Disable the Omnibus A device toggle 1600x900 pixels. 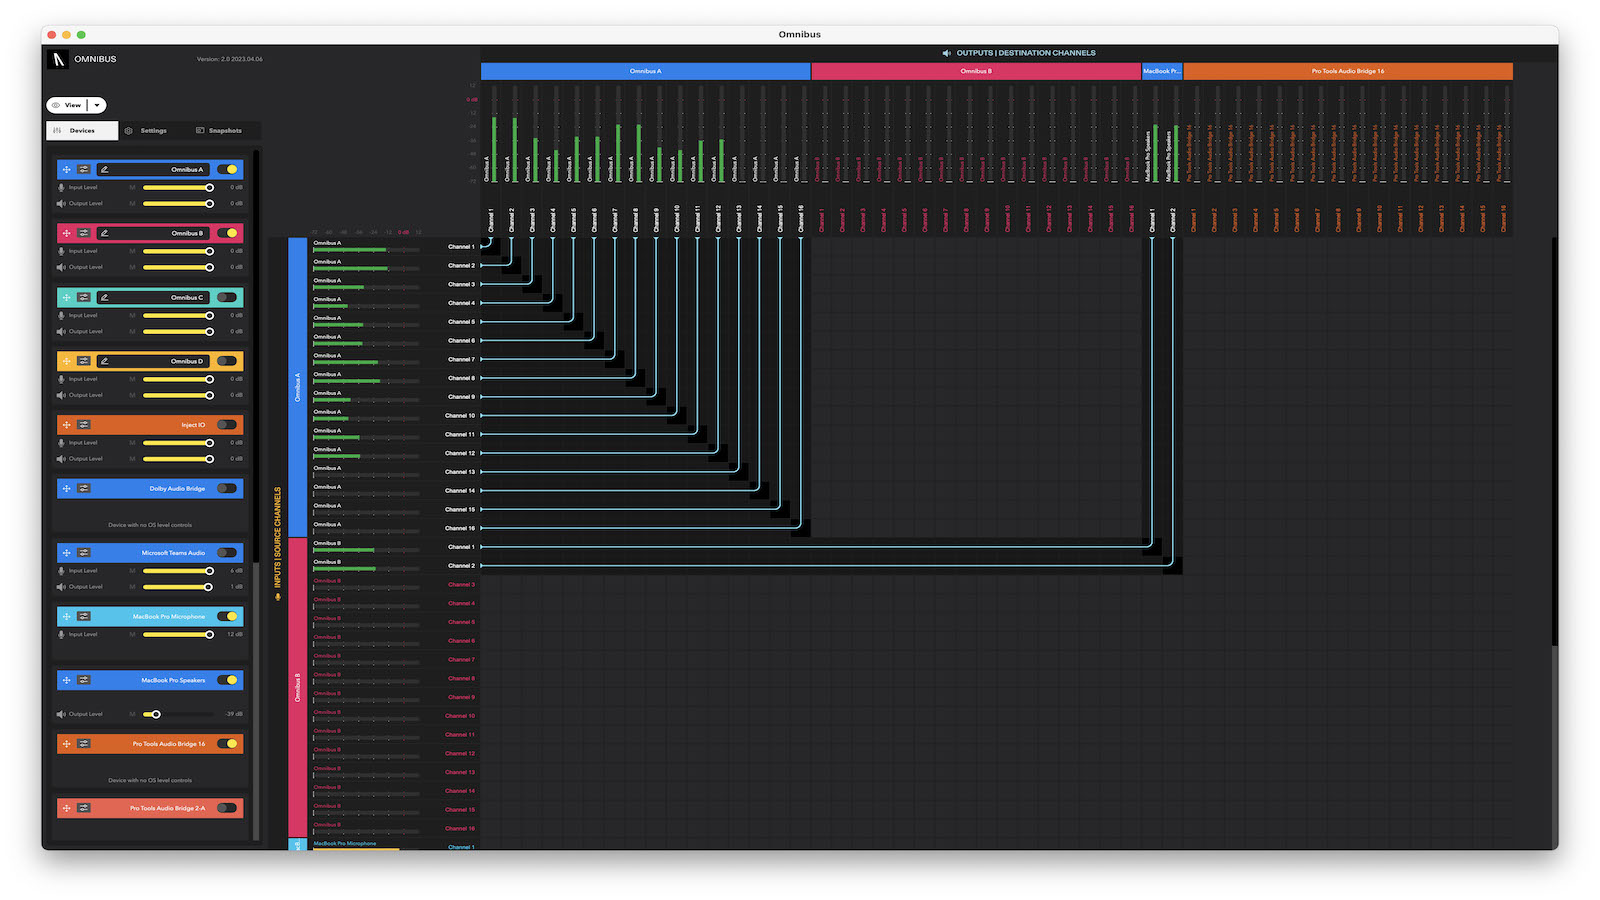(227, 170)
